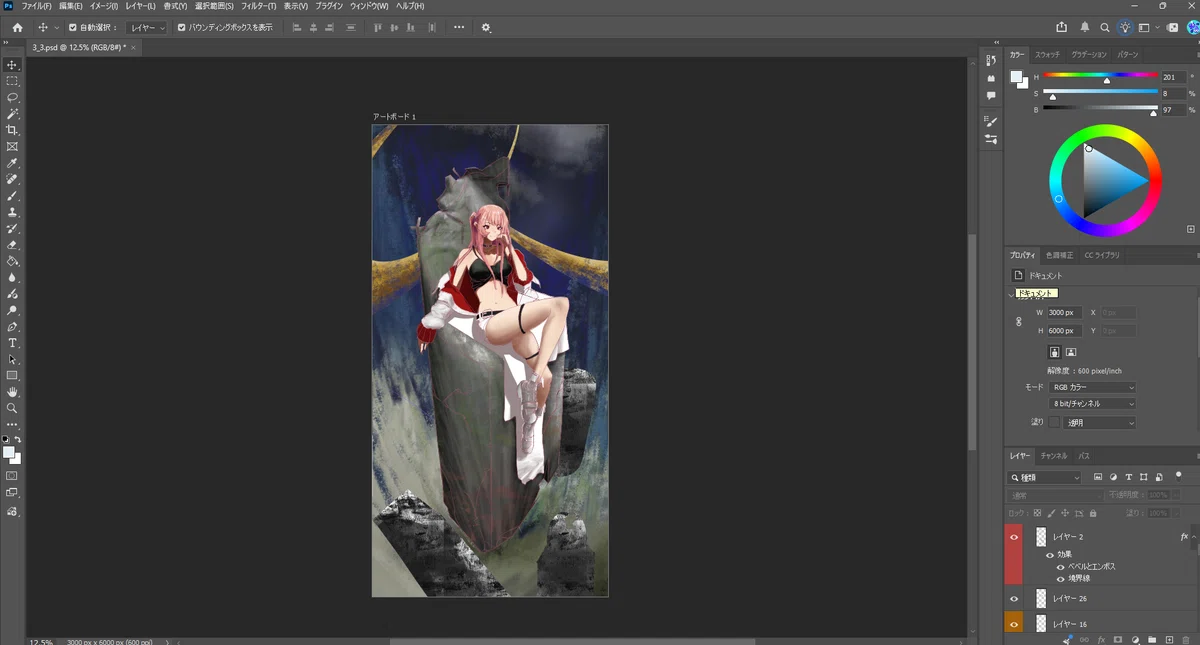This screenshot has height=645, width=1200.
Task: Activate the Horizontal Type tool
Action: coord(12,343)
